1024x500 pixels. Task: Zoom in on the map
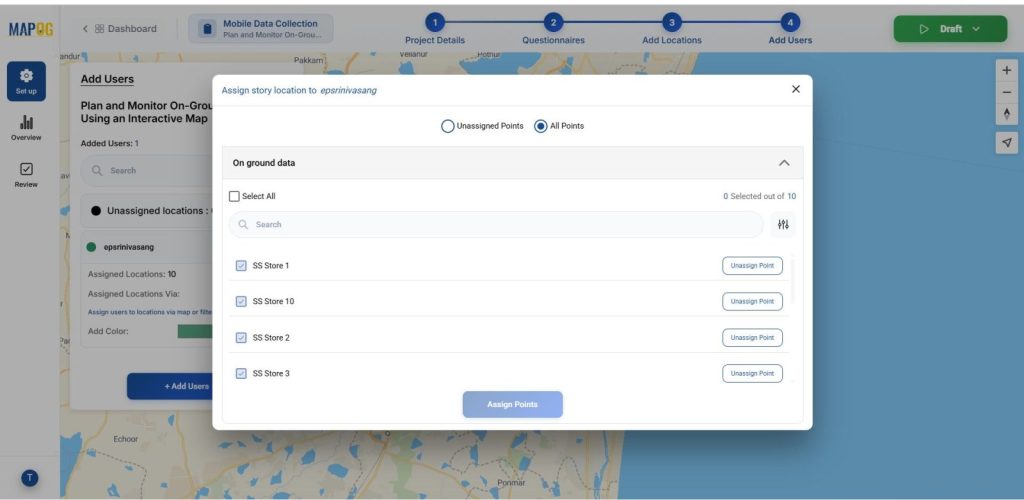pyautogui.click(x=1006, y=70)
